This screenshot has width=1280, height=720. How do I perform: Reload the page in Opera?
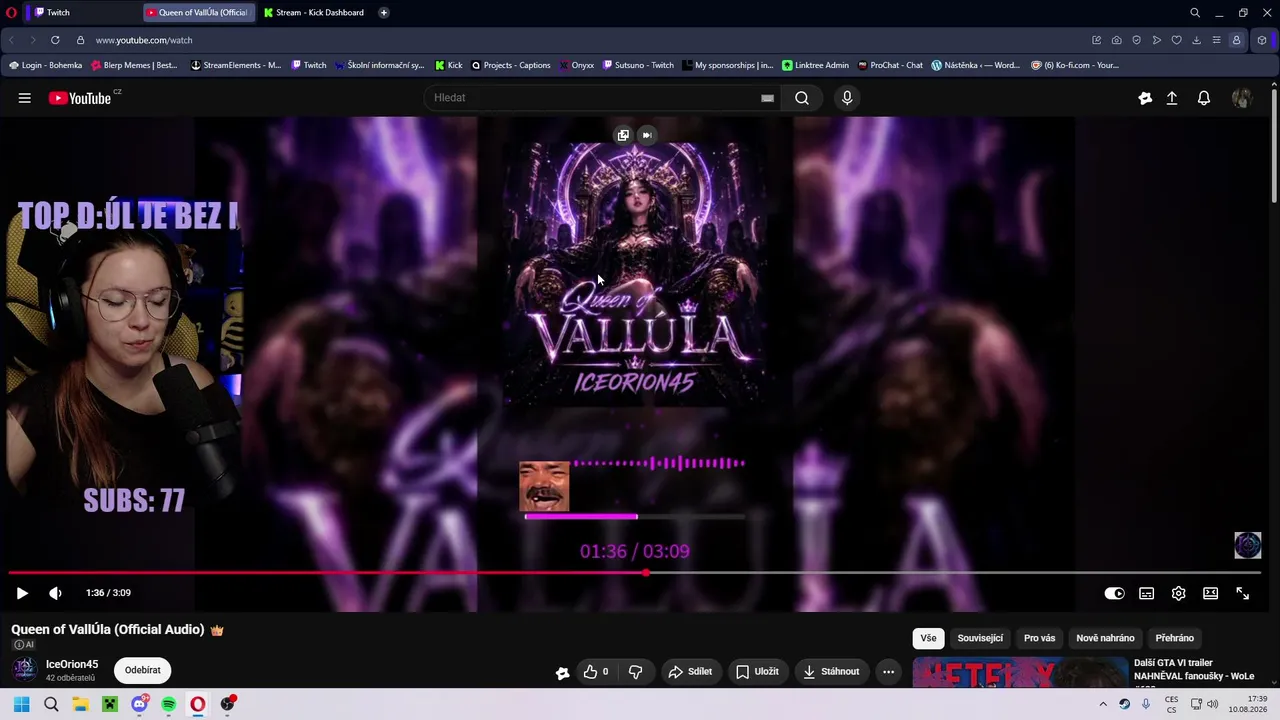pos(55,40)
